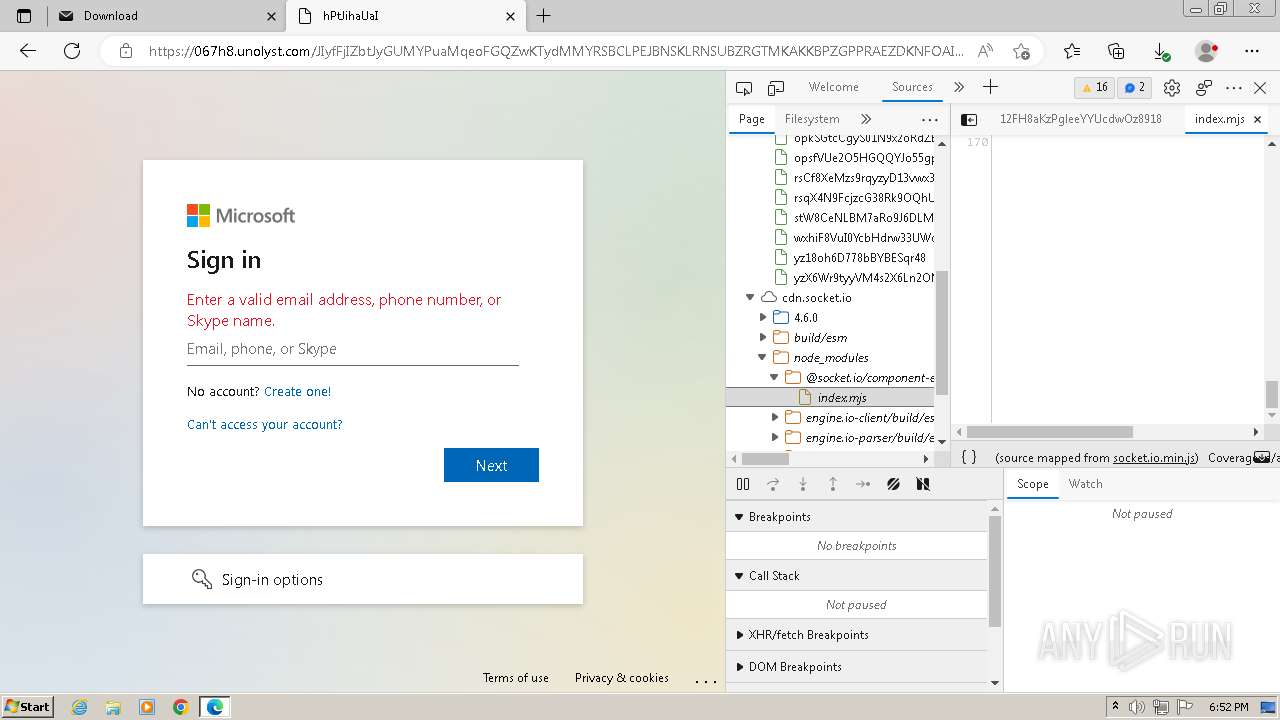The width and height of the screenshot is (1280, 720).
Task: Open the 2 messages issue counter
Action: (x=1135, y=87)
